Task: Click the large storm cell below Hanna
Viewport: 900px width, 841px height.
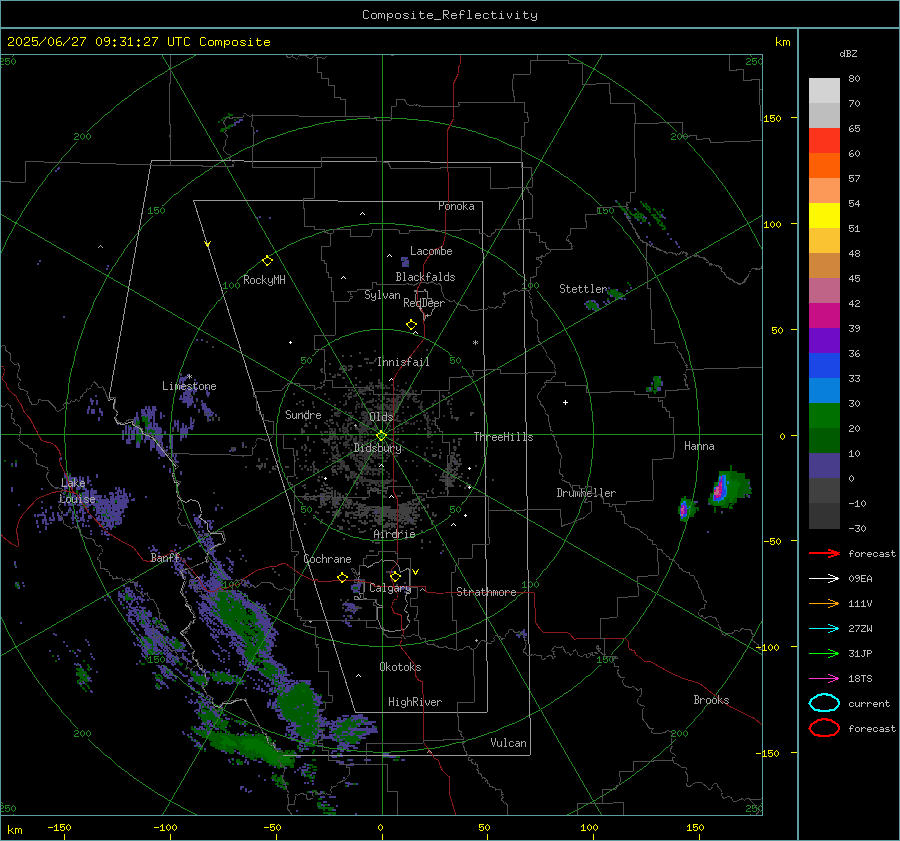Action: click(x=728, y=488)
